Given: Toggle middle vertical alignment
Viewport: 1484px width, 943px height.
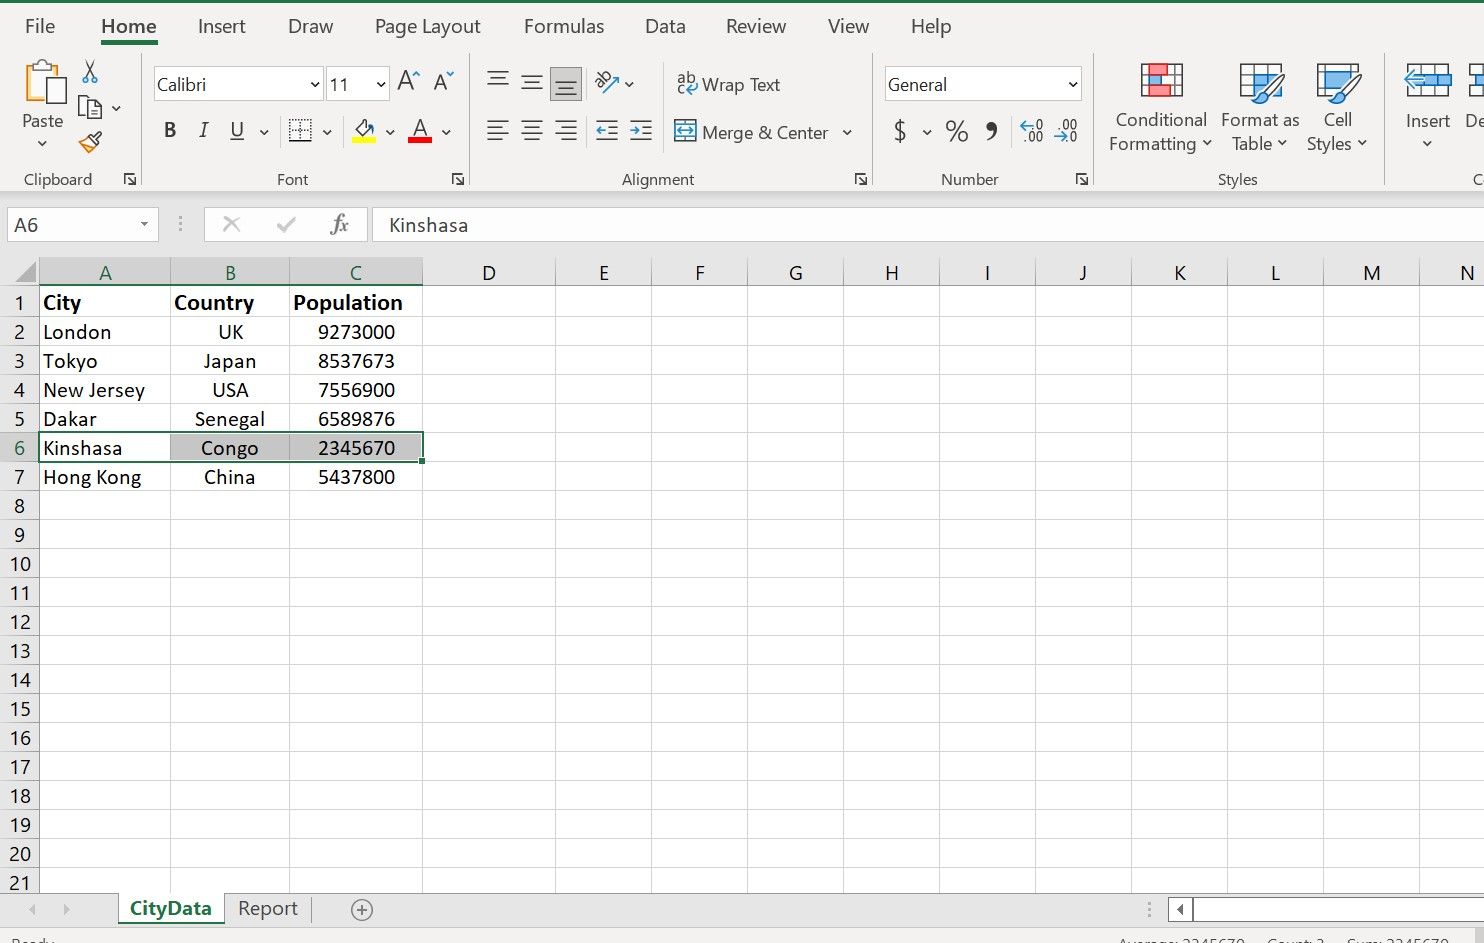Looking at the screenshot, I should click(532, 84).
